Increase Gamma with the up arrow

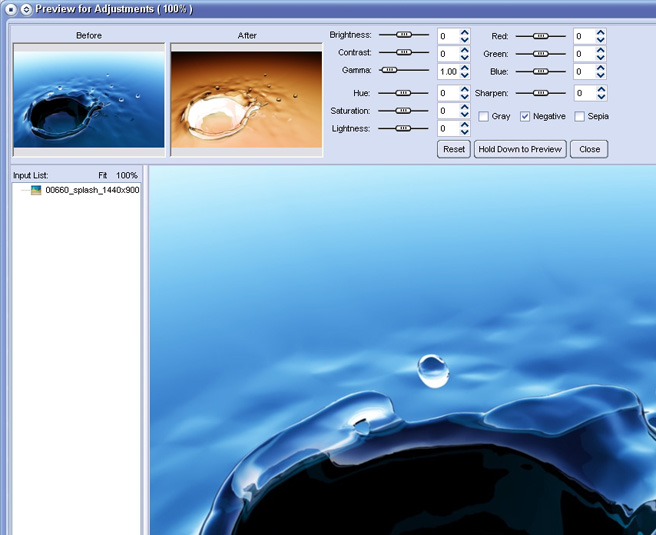coord(464,68)
